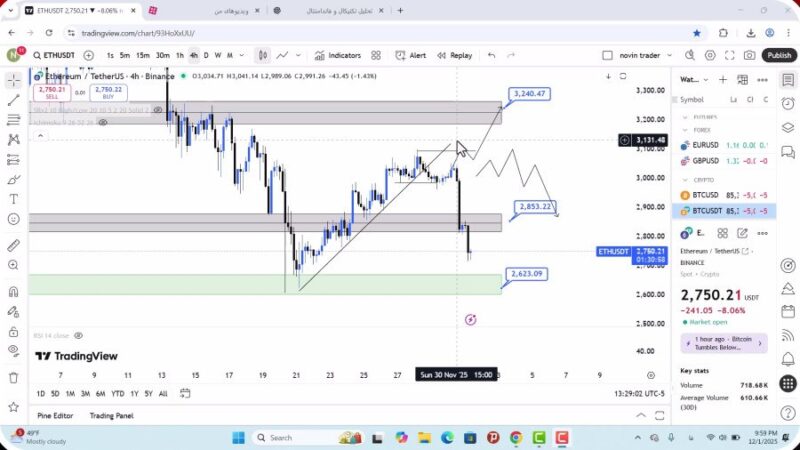Switch to the Trading Panel tab

(x=111, y=416)
